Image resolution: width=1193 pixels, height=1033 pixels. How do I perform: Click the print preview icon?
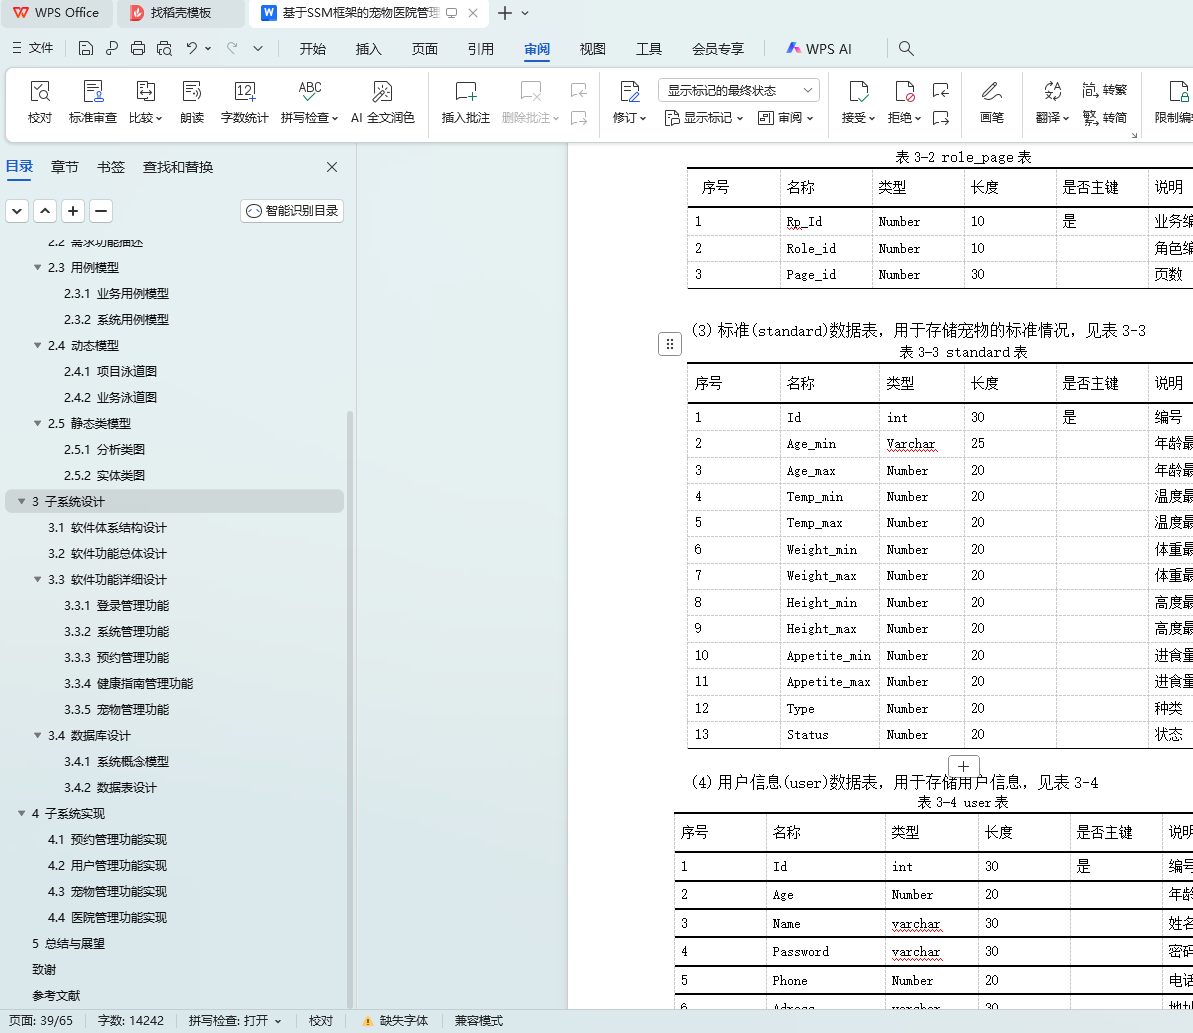pyautogui.click(x=164, y=49)
